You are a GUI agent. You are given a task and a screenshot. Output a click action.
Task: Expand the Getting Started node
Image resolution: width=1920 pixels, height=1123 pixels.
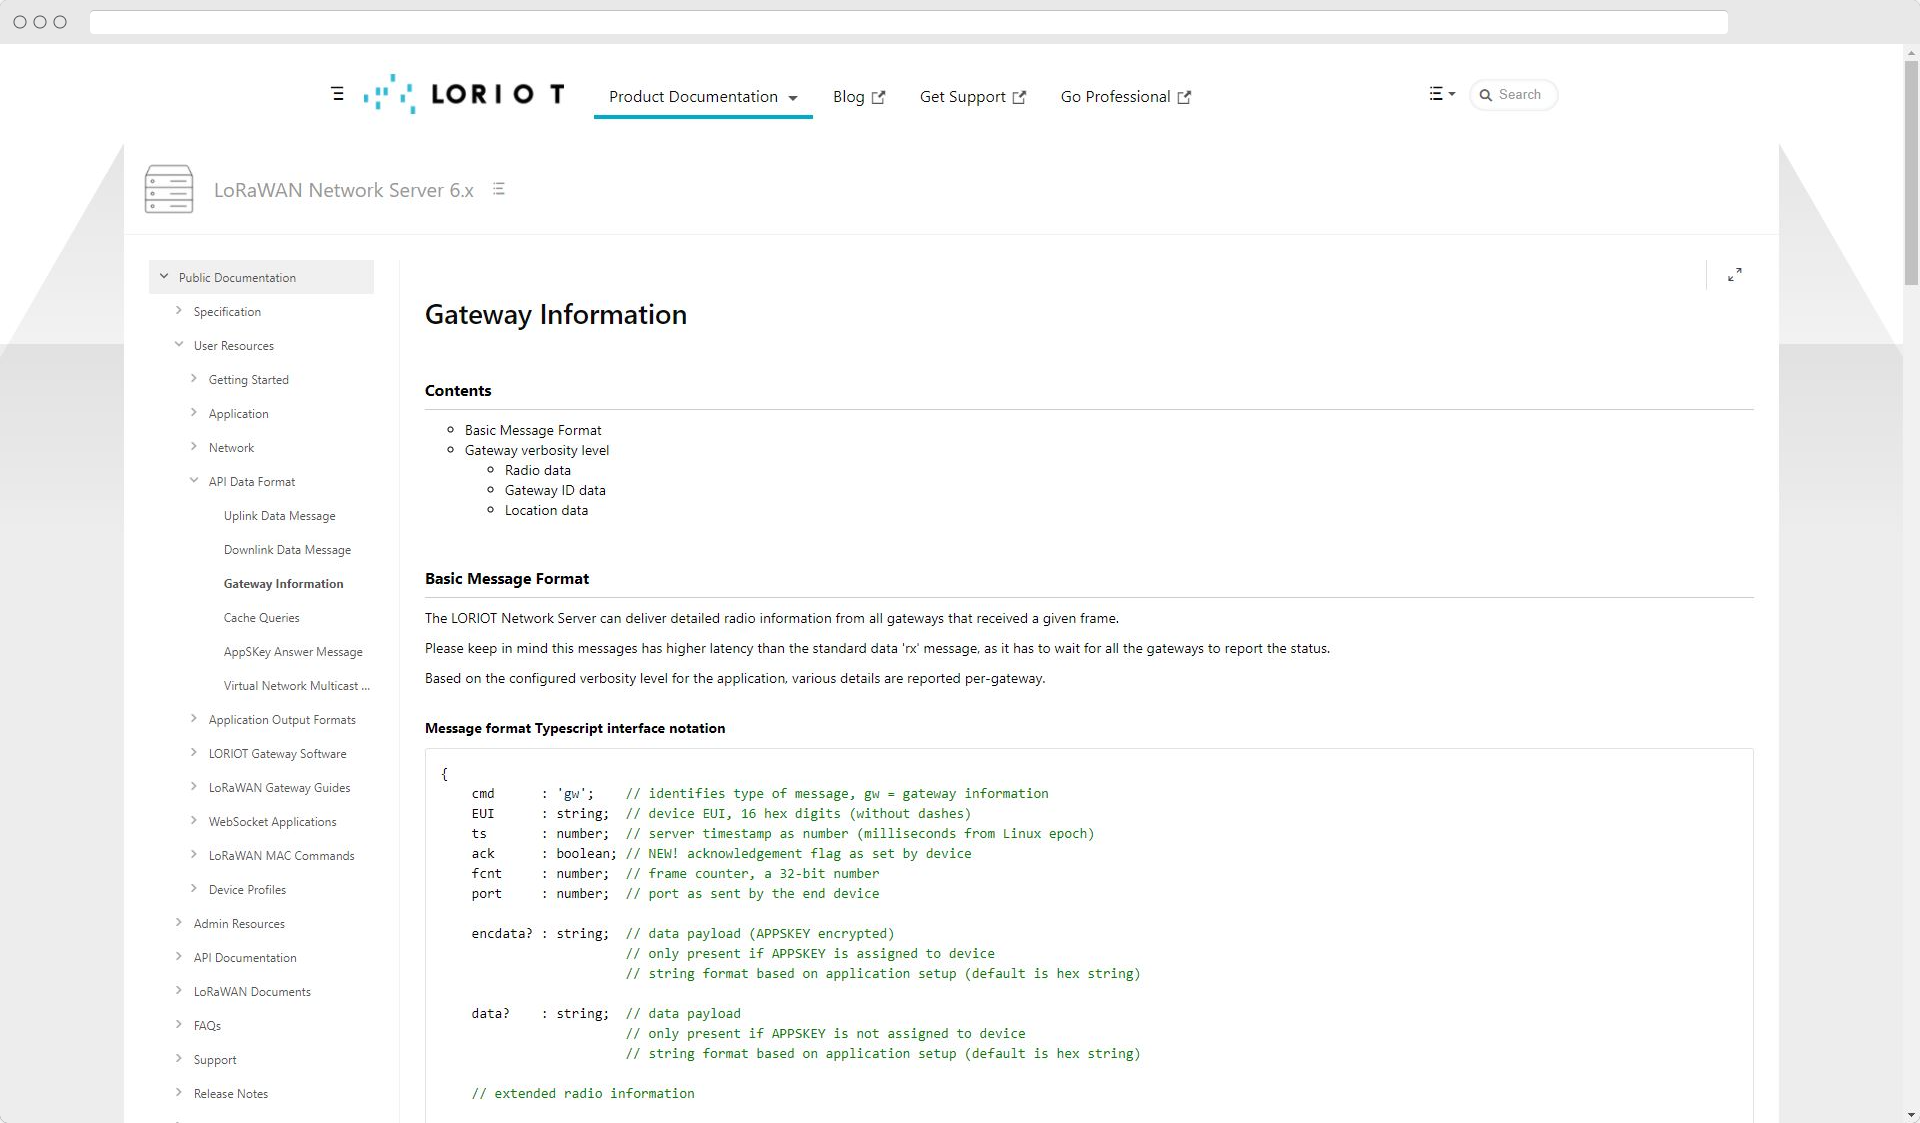point(194,379)
